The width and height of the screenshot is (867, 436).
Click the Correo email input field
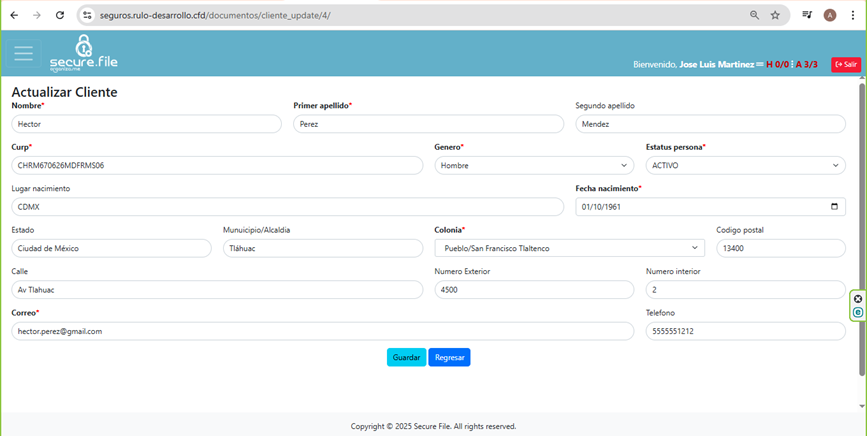tap(322, 331)
